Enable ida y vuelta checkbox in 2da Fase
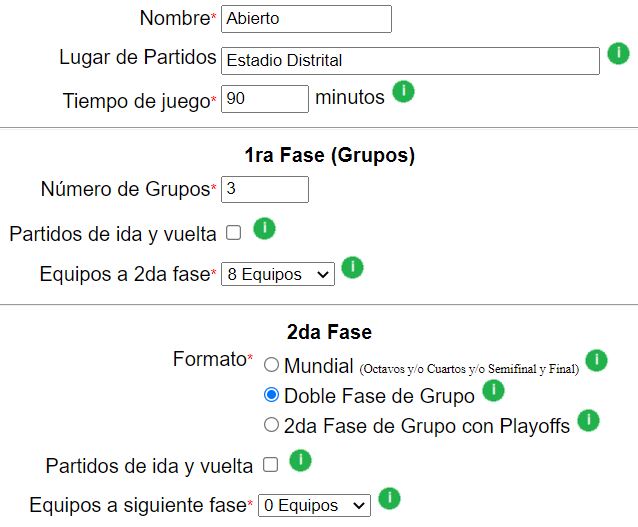Viewport: 638px width, 527px height. click(x=271, y=465)
